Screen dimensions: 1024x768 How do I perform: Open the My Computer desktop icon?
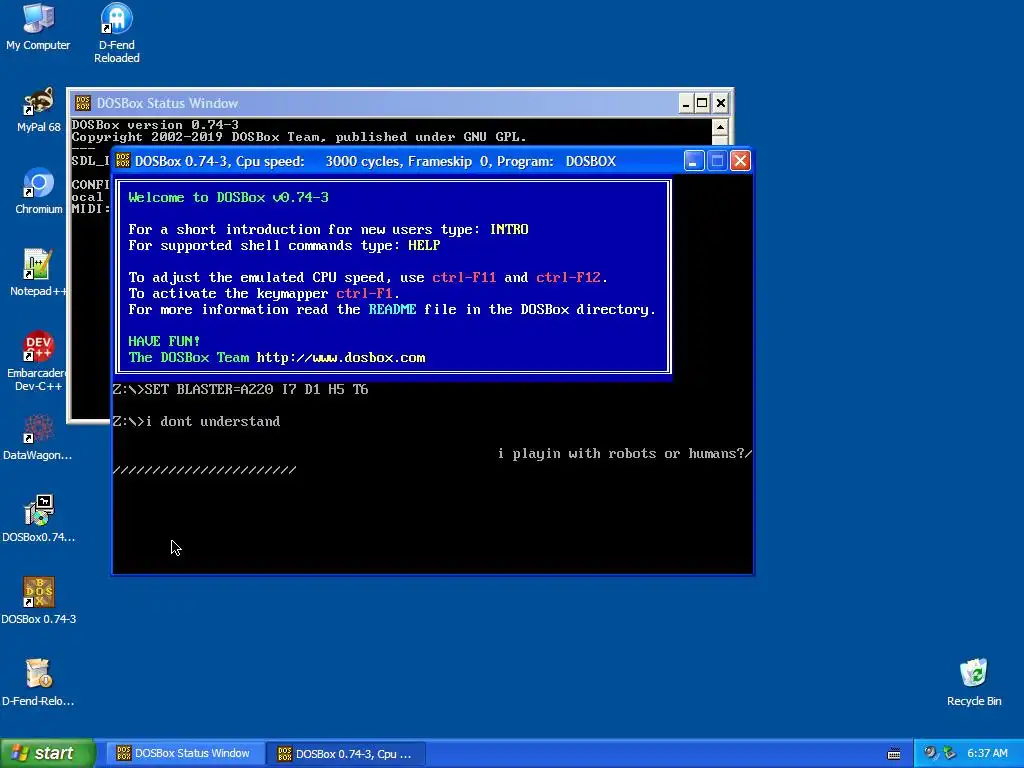point(38,27)
